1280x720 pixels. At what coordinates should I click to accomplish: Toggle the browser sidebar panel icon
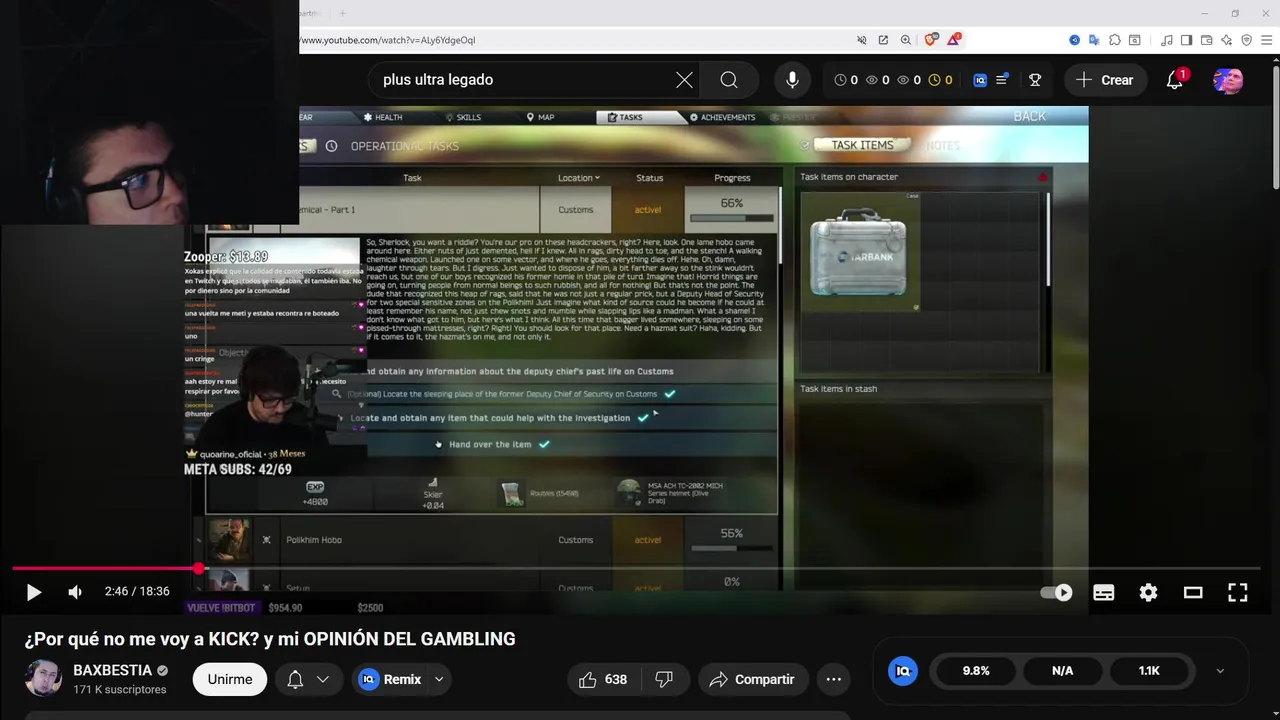pyautogui.click(x=1186, y=40)
